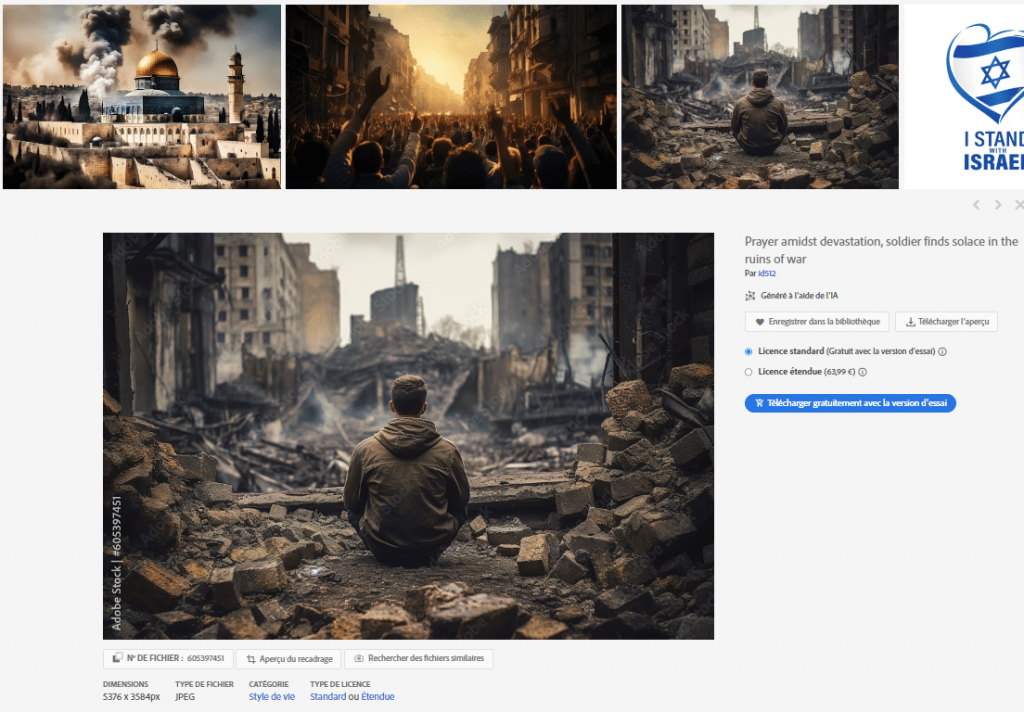The image size is (1024, 712).
Task: Click image title Prayer amidst devastation
Action: pyautogui.click(x=881, y=250)
